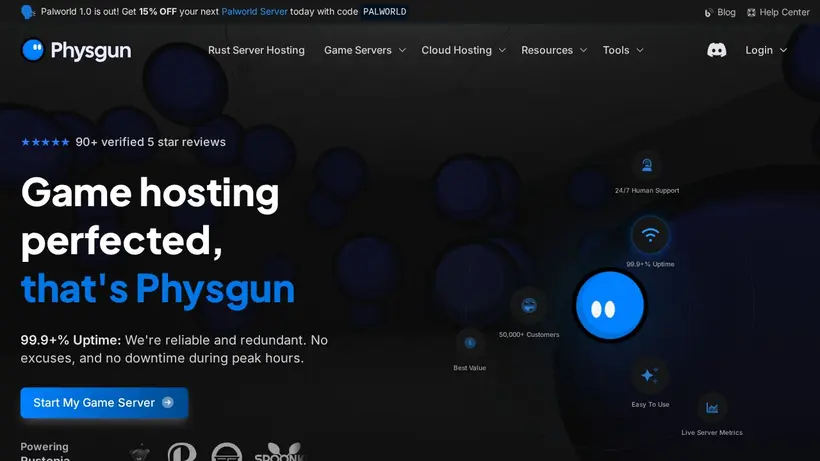The image size is (820, 461).
Task: Click the PALWORLD promo code
Action: click(384, 11)
